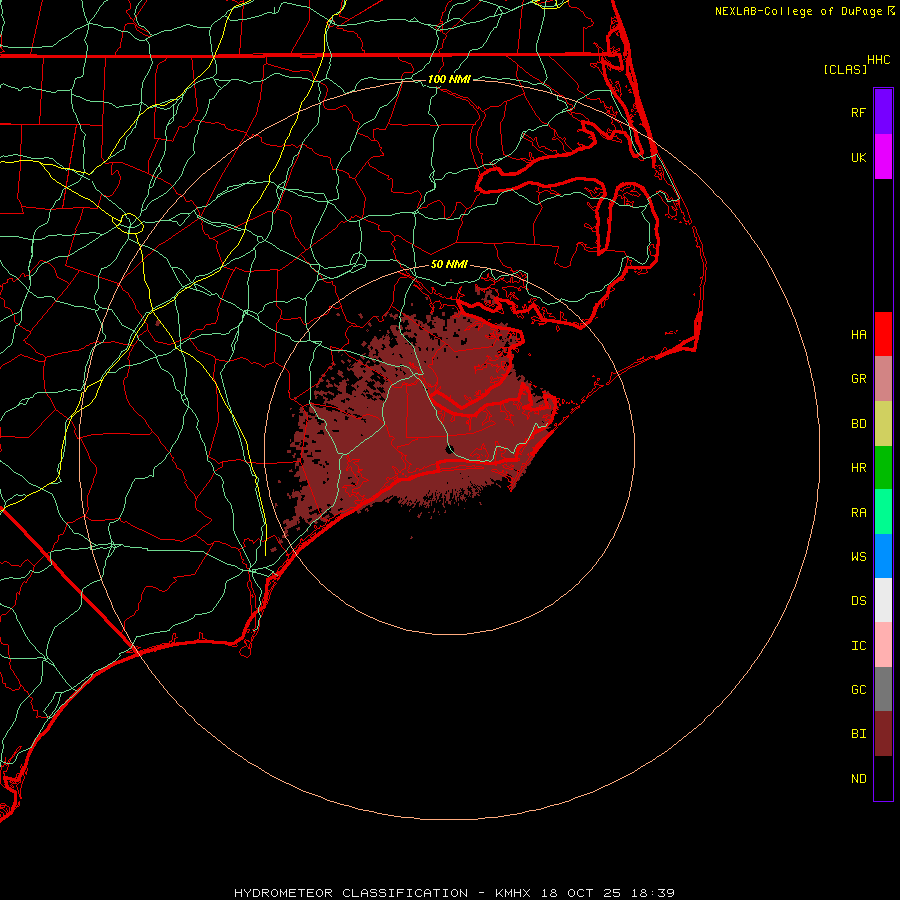This screenshot has width=900, height=900.
Task: Click the GR pink-brown legend swatch
Action: (x=883, y=379)
